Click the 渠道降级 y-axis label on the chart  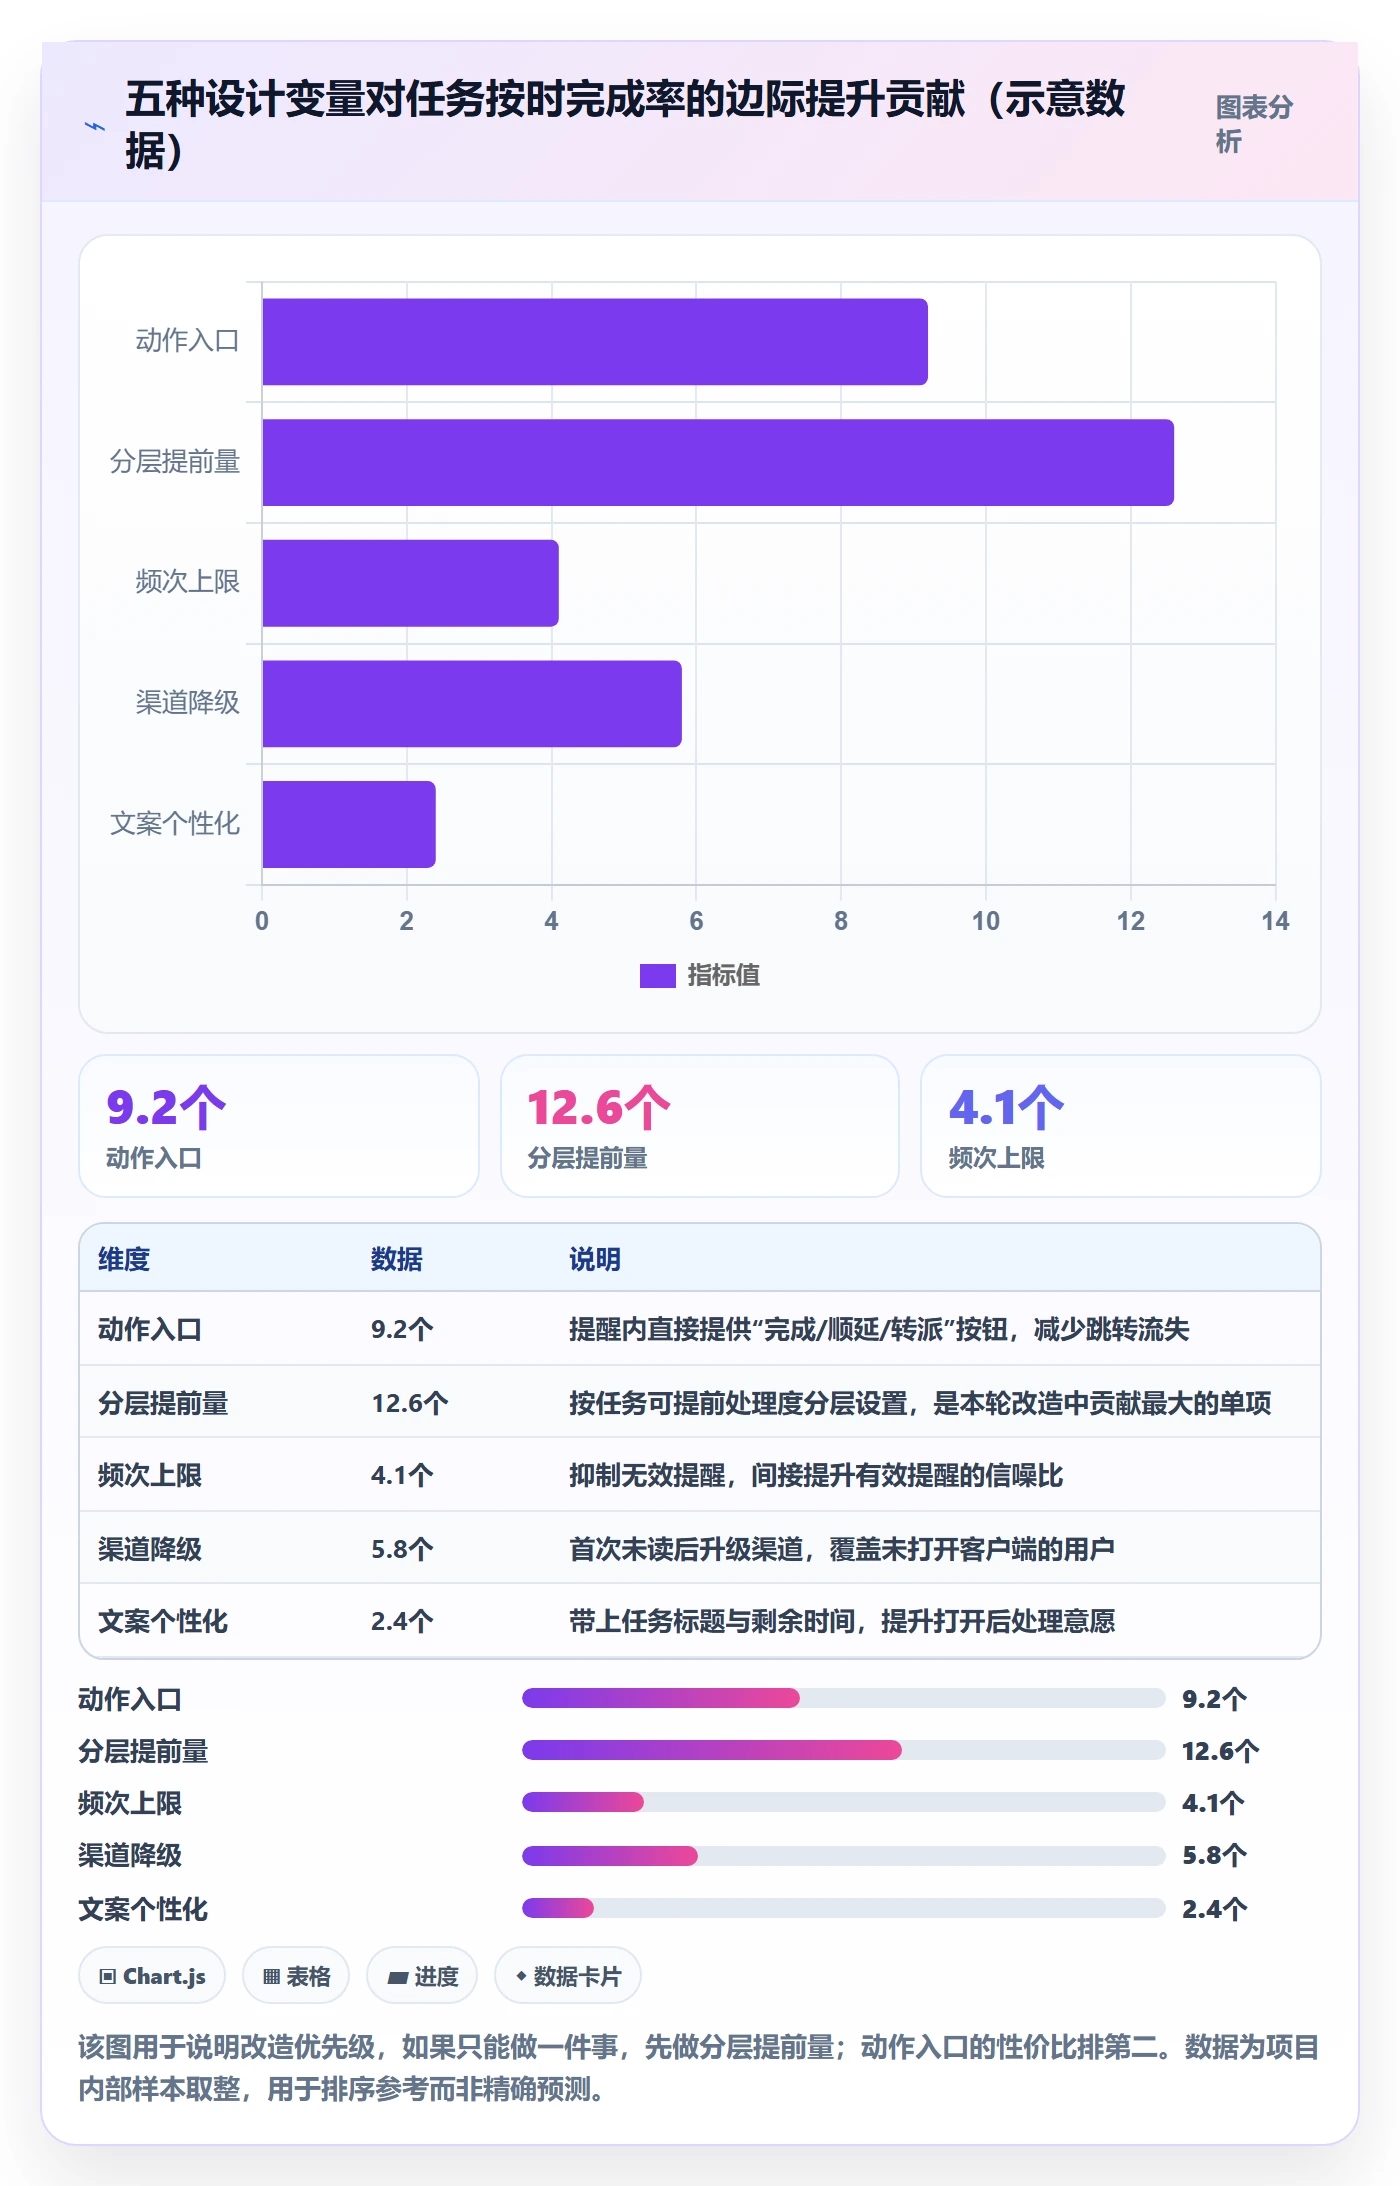click(187, 703)
